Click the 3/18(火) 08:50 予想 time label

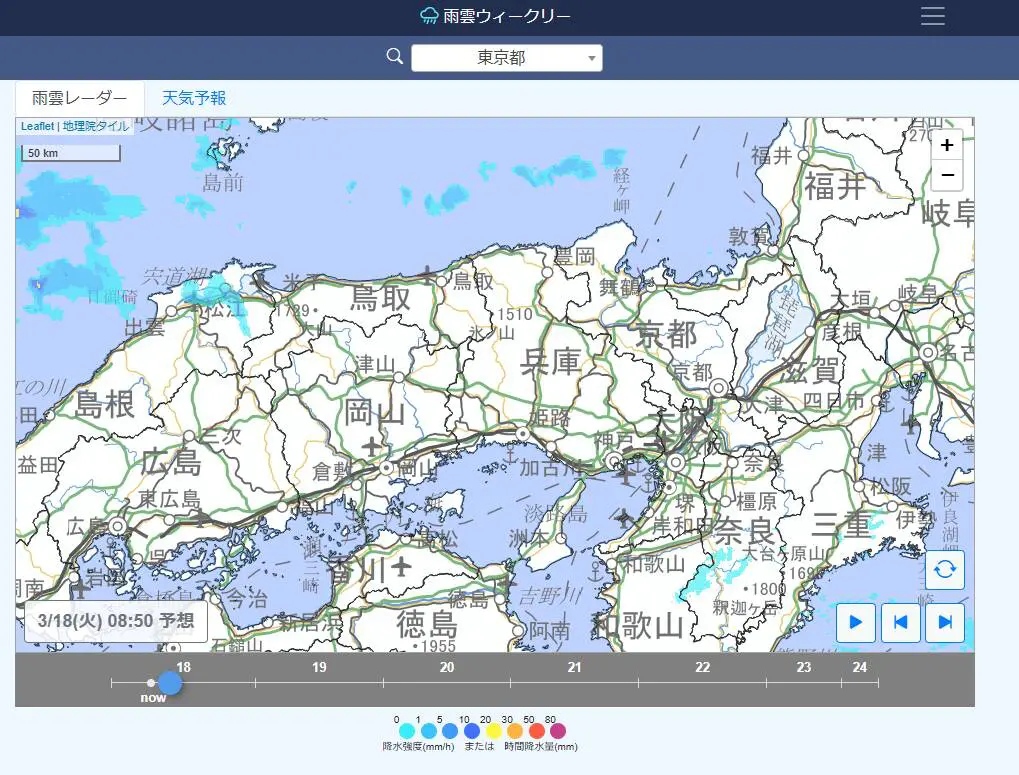pos(116,621)
